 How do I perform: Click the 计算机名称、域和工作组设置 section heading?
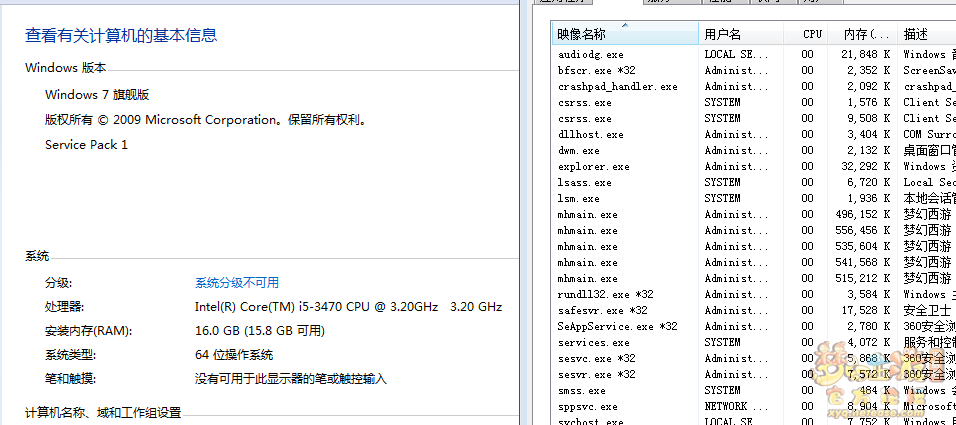pos(103,413)
